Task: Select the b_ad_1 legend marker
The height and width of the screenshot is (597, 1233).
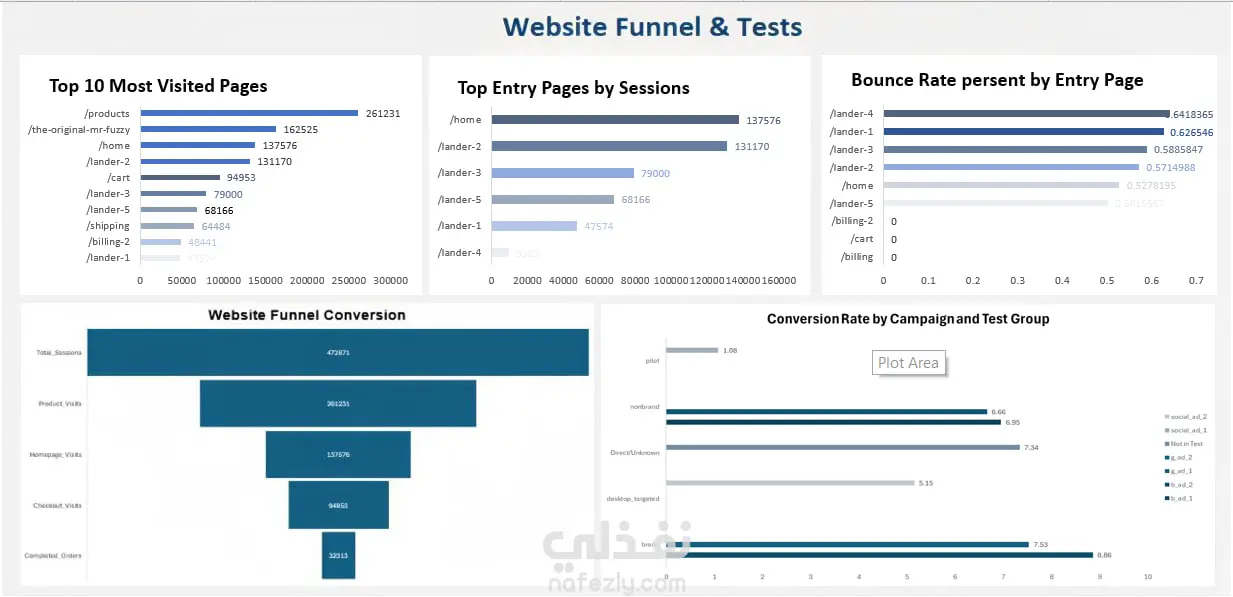Action: 1167,498
